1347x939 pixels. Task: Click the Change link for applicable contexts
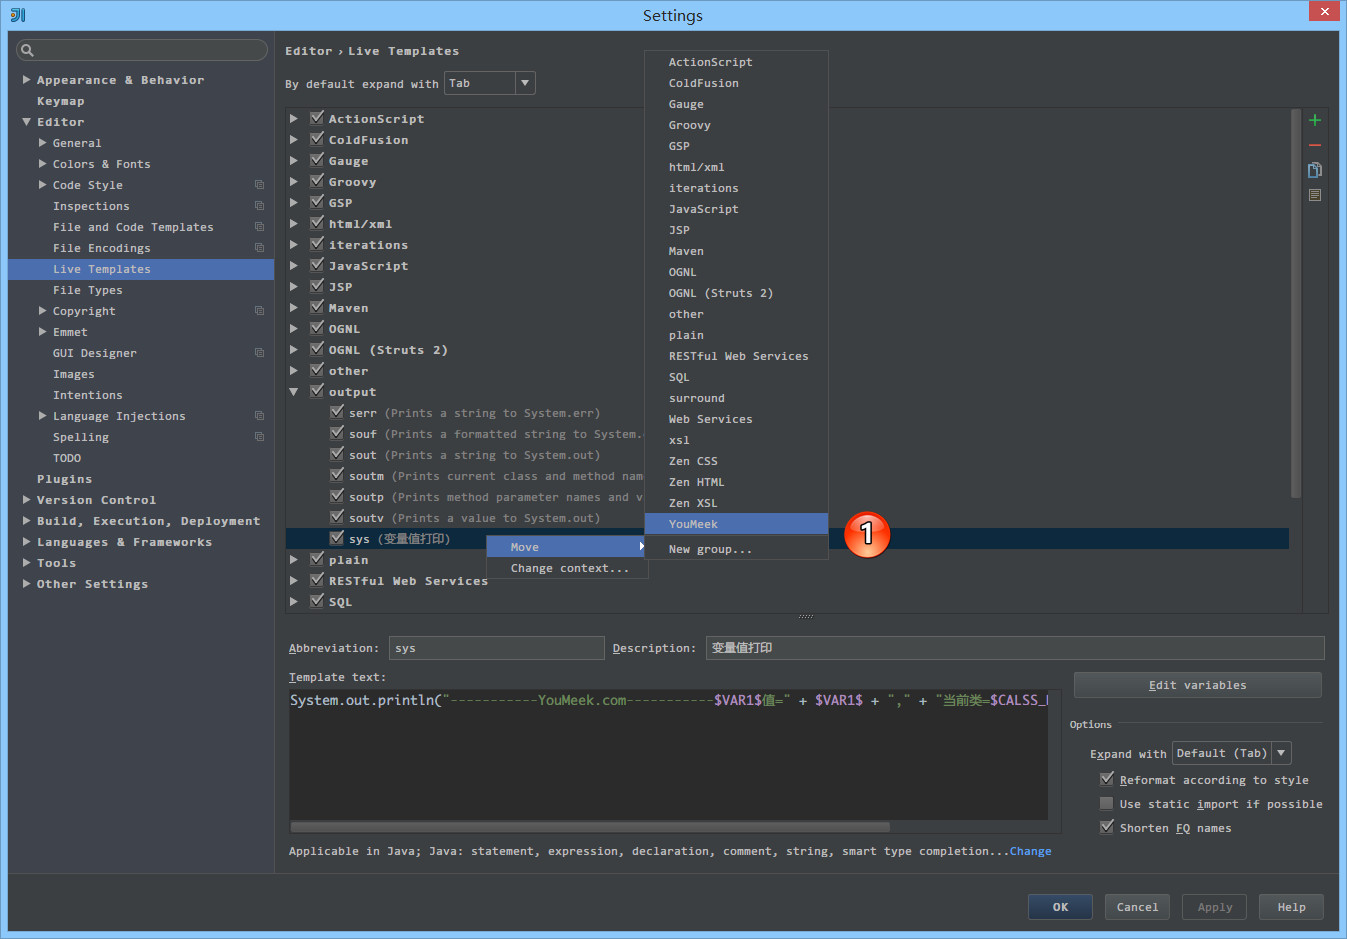point(1030,851)
